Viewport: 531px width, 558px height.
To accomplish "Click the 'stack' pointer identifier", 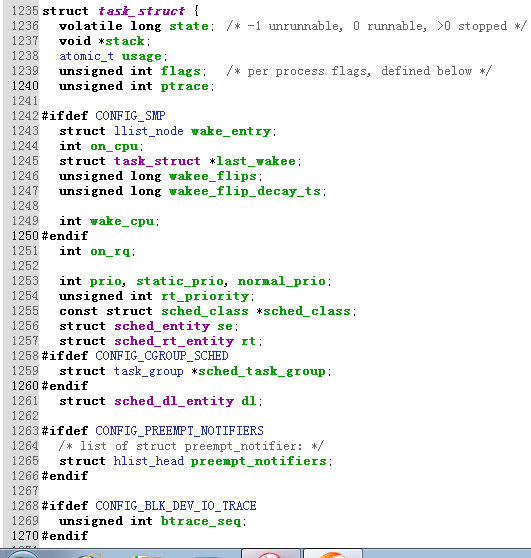I will (x=125, y=41).
